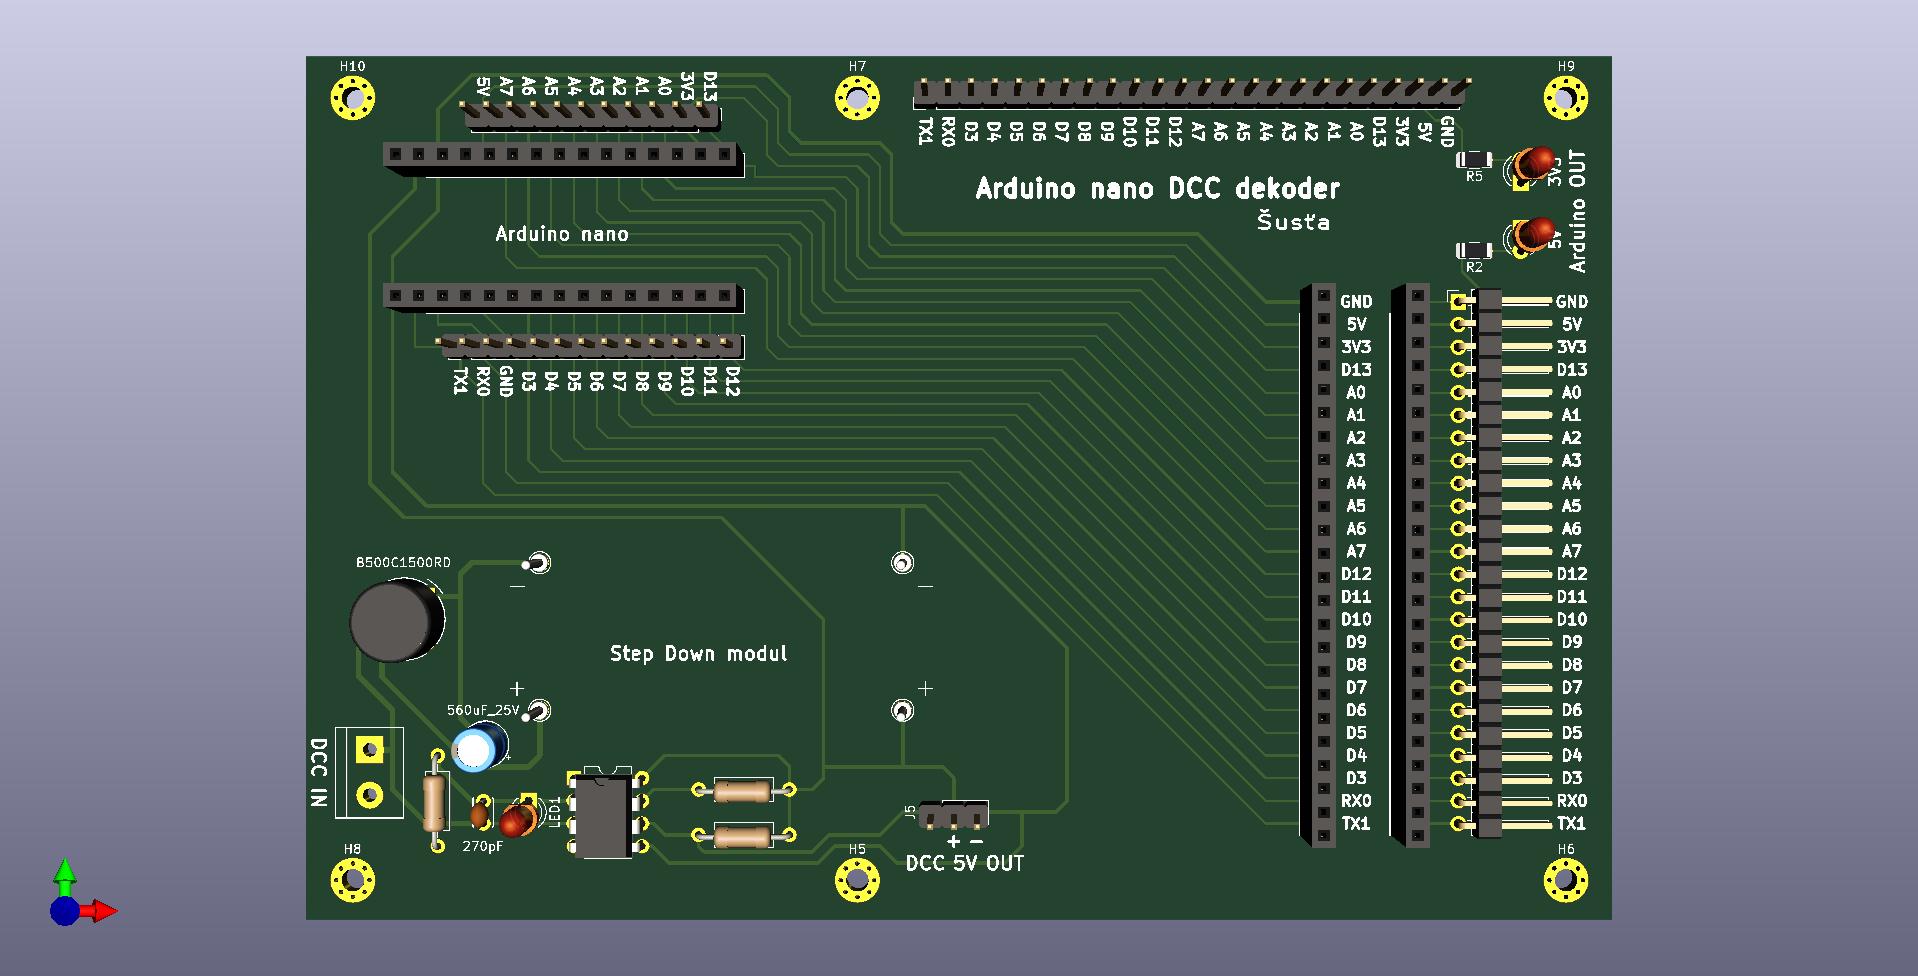The height and width of the screenshot is (976, 1918).
Task: Select the R2 surface-mount resistor body
Action: pos(1474,250)
